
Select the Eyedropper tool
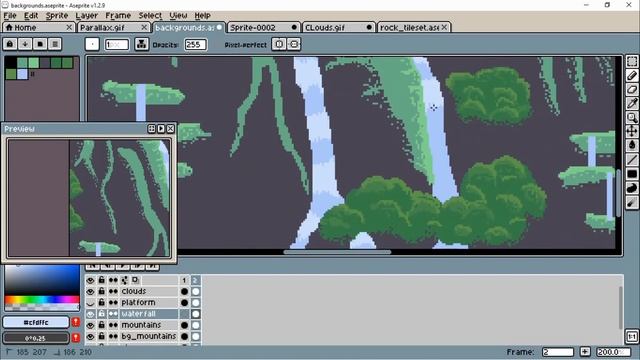[632, 103]
